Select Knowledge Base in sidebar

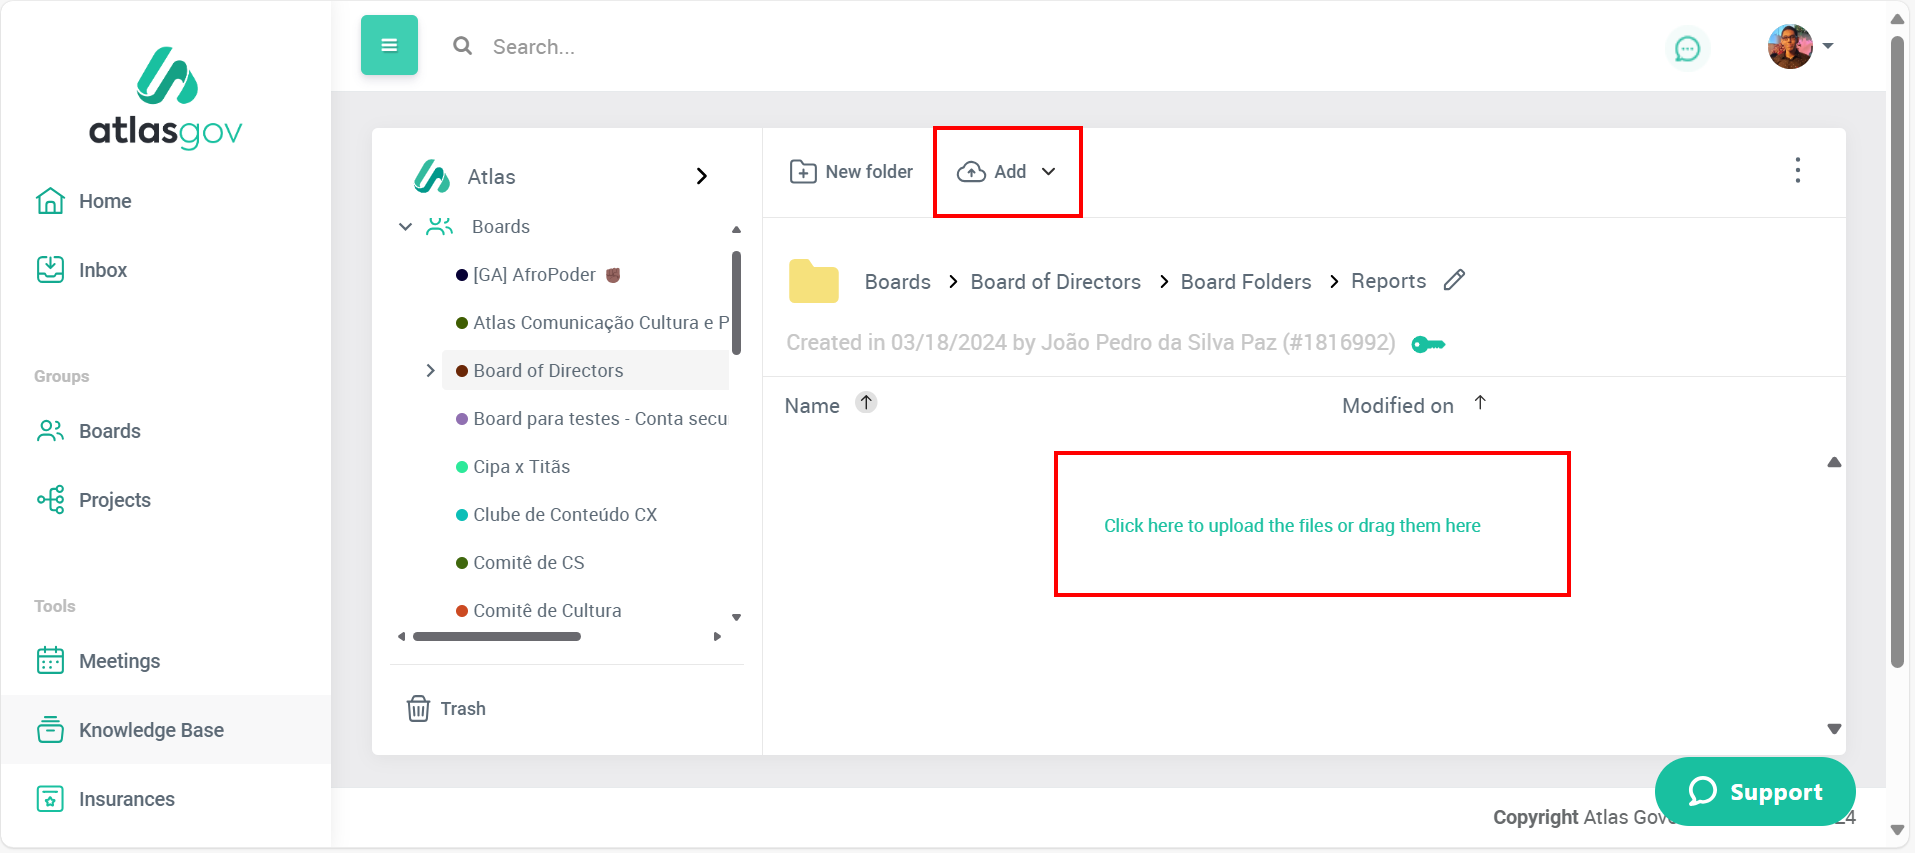pyautogui.click(x=150, y=730)
